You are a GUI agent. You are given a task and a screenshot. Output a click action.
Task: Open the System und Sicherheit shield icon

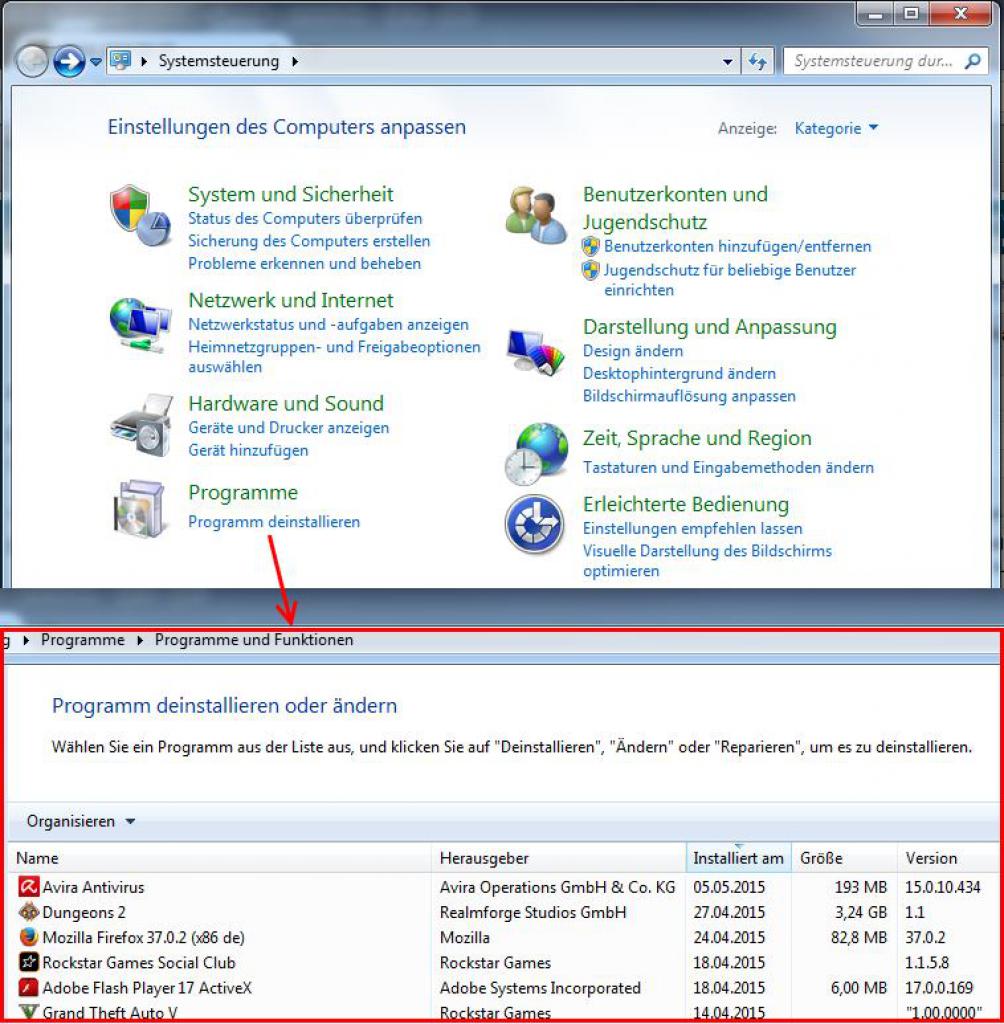click(140, 215)
